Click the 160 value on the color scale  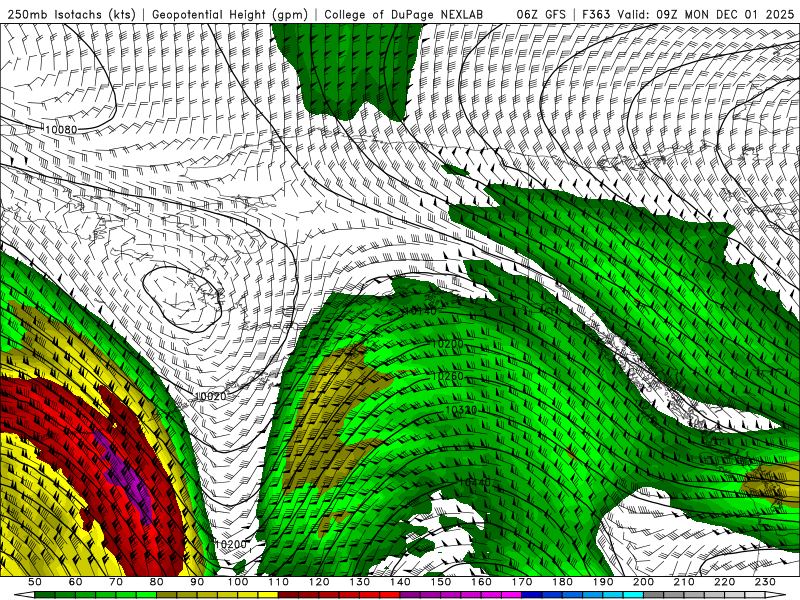[481, 582]
